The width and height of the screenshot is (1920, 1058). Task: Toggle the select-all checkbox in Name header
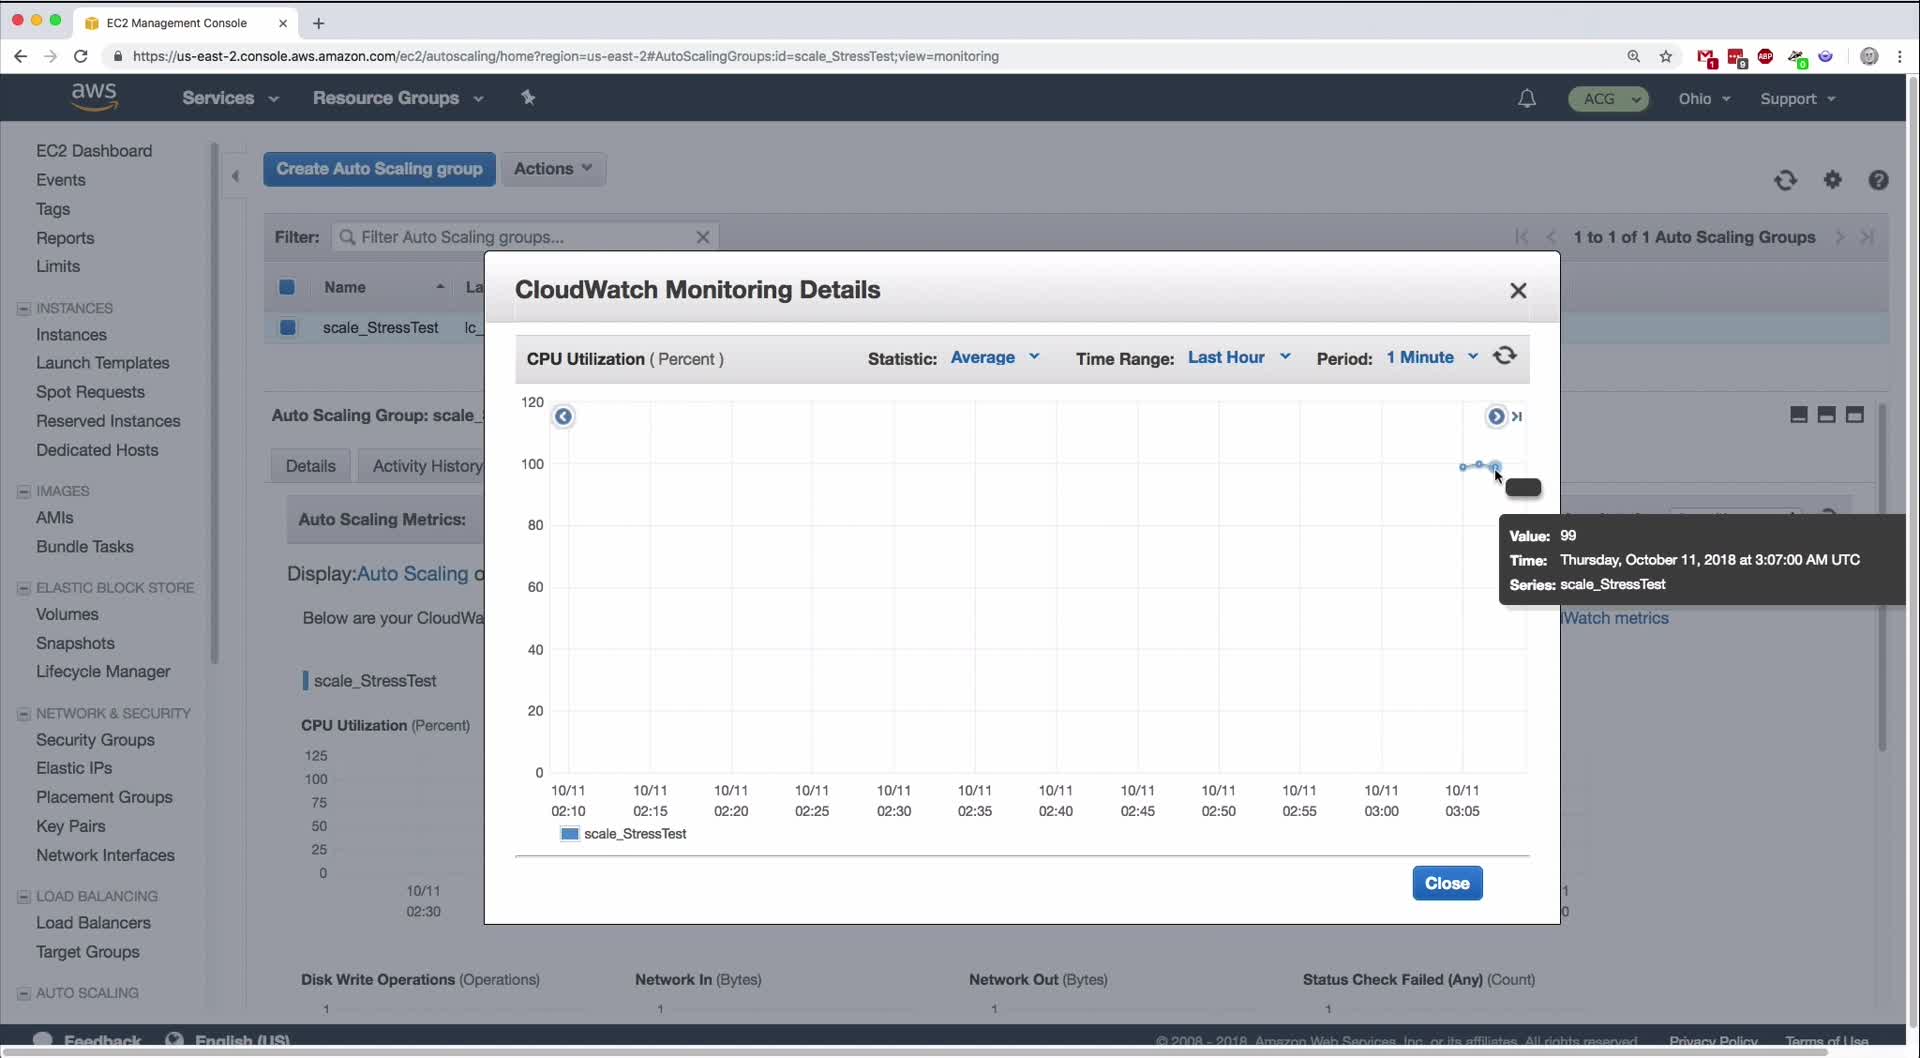click(x=287, y=287)
